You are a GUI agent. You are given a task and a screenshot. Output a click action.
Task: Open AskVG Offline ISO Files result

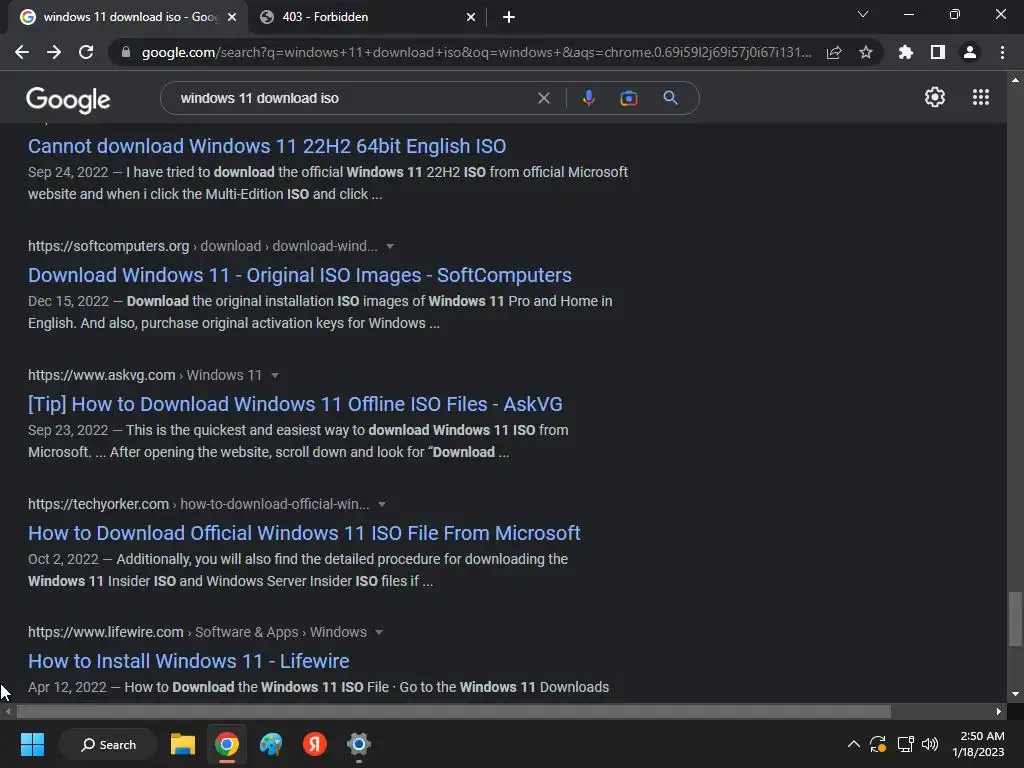click(x=295, y=404)
